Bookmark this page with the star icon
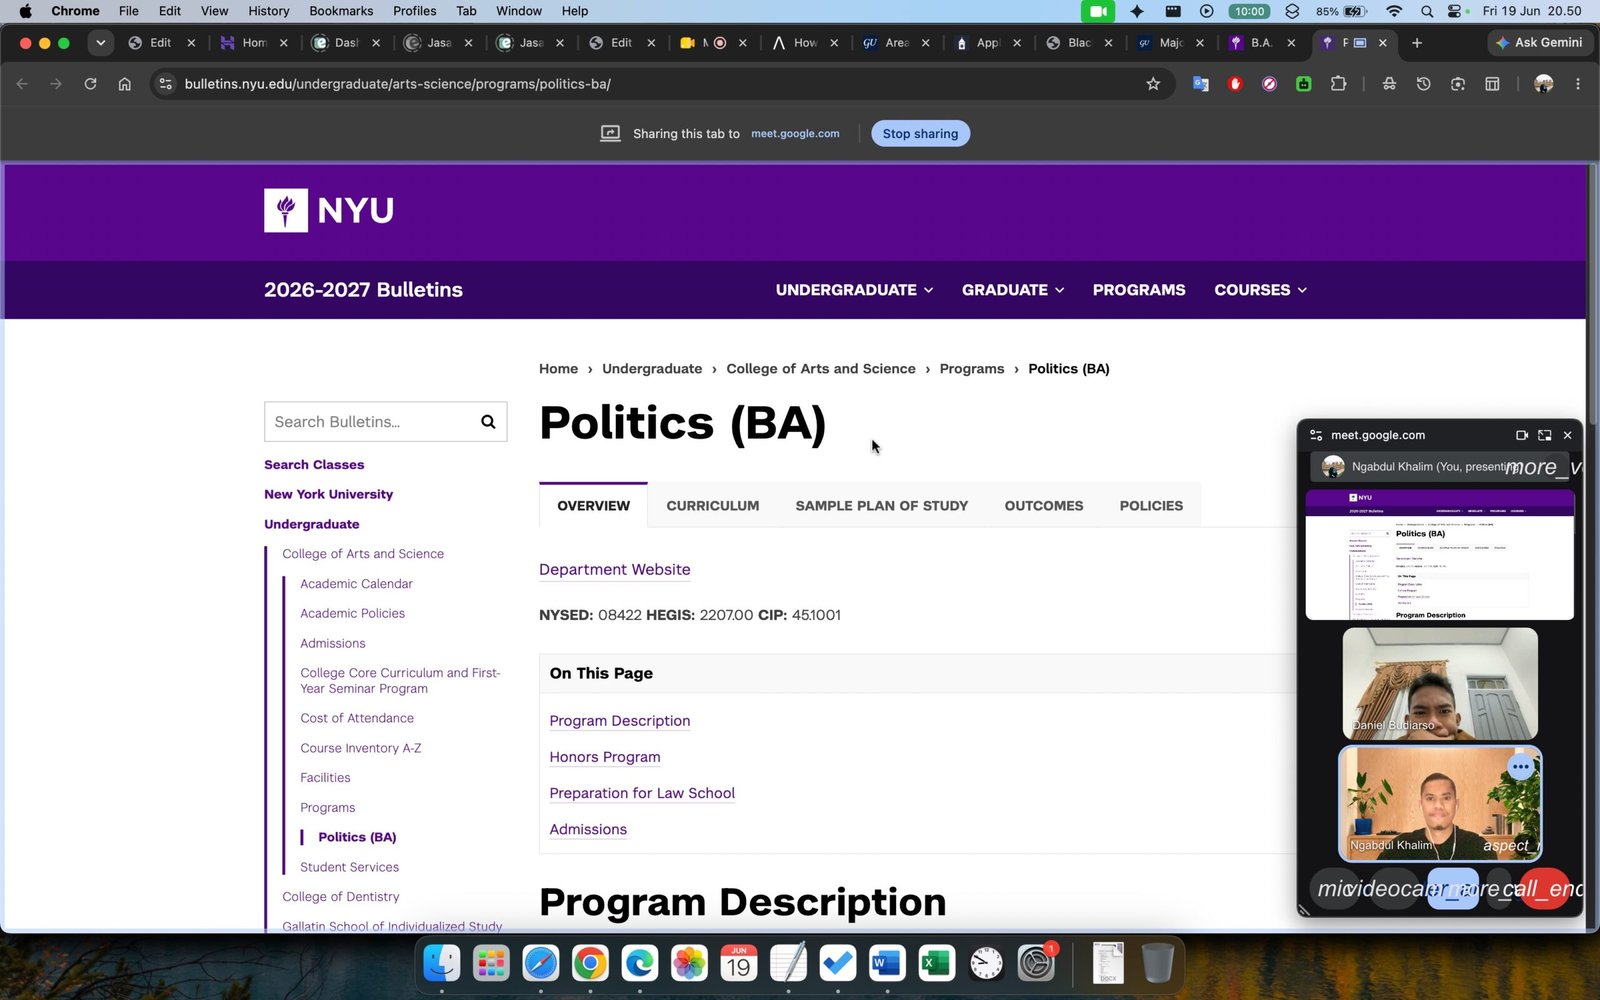Screen dimensions: 1600x1000 click(x=1153, y=84)
